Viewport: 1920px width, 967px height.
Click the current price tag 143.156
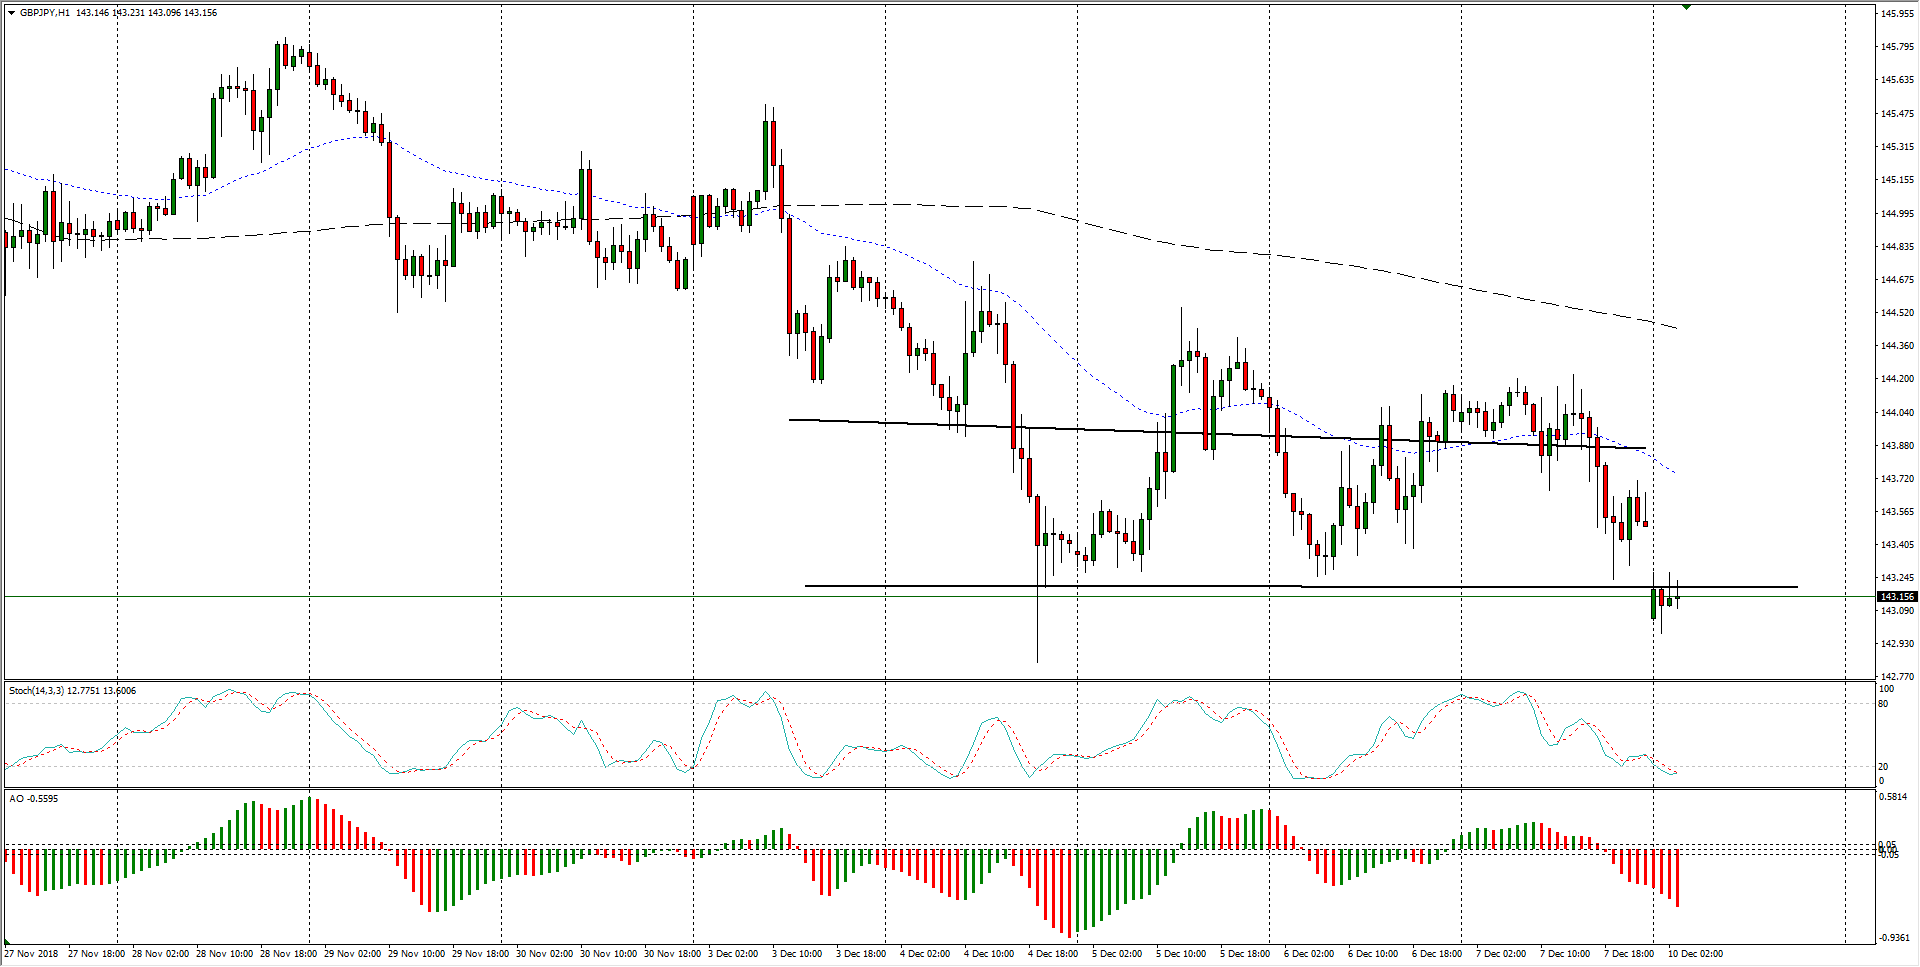[1896, 597]
